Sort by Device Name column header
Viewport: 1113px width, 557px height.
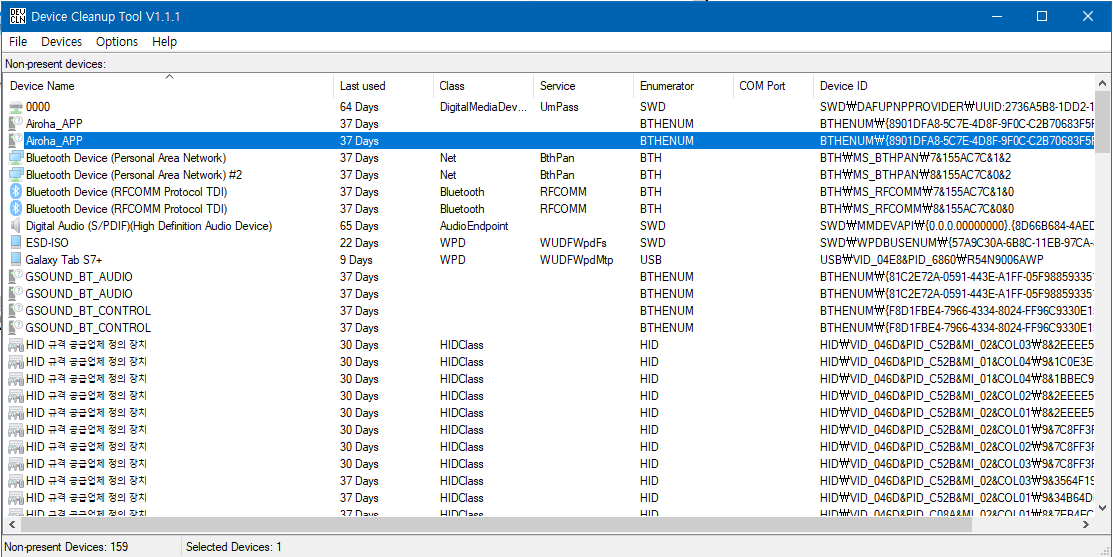[x=168, y=86]
